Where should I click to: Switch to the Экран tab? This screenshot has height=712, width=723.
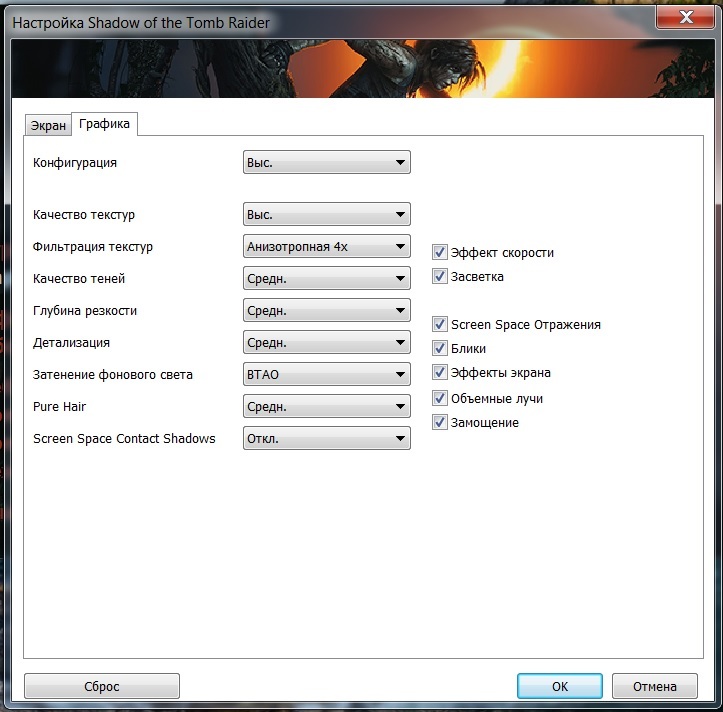click(x=48, y=126)
